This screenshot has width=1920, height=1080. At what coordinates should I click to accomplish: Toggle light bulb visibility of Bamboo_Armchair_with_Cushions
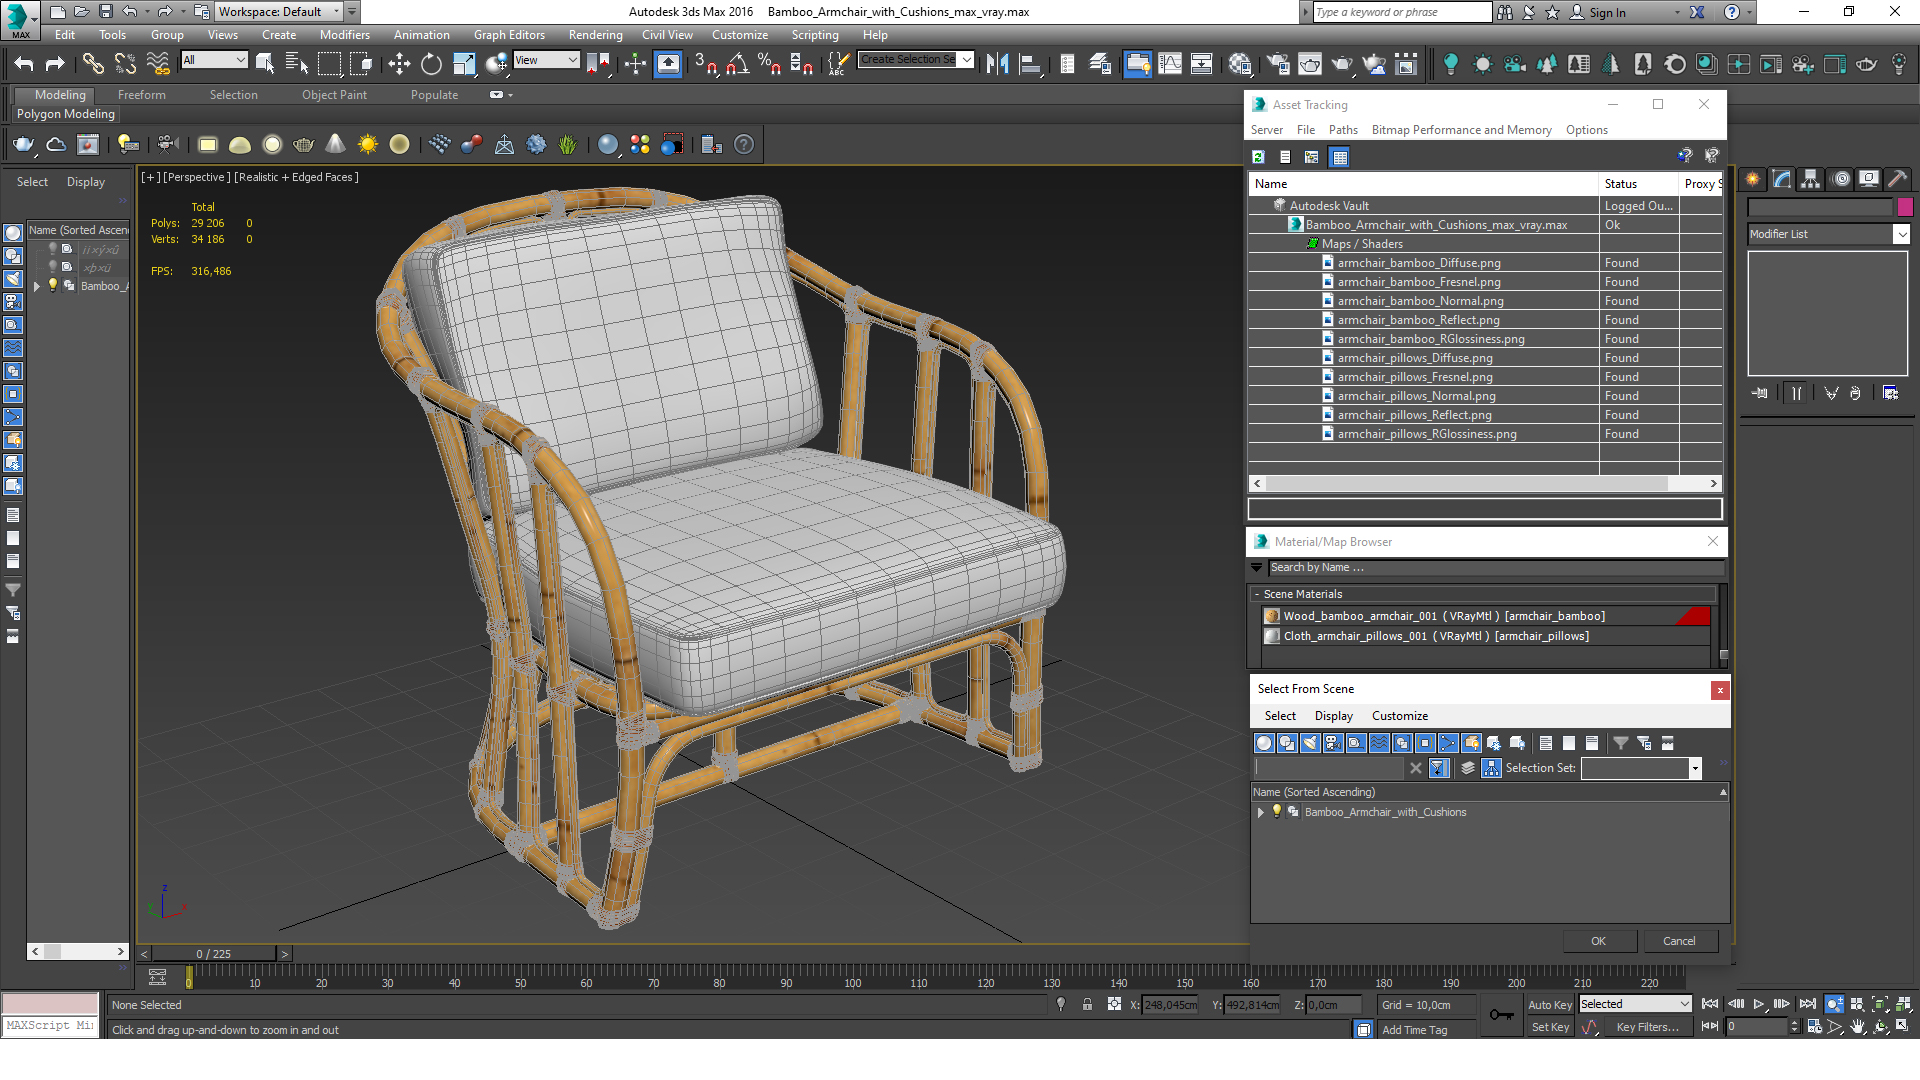(x=1277, y=812)
